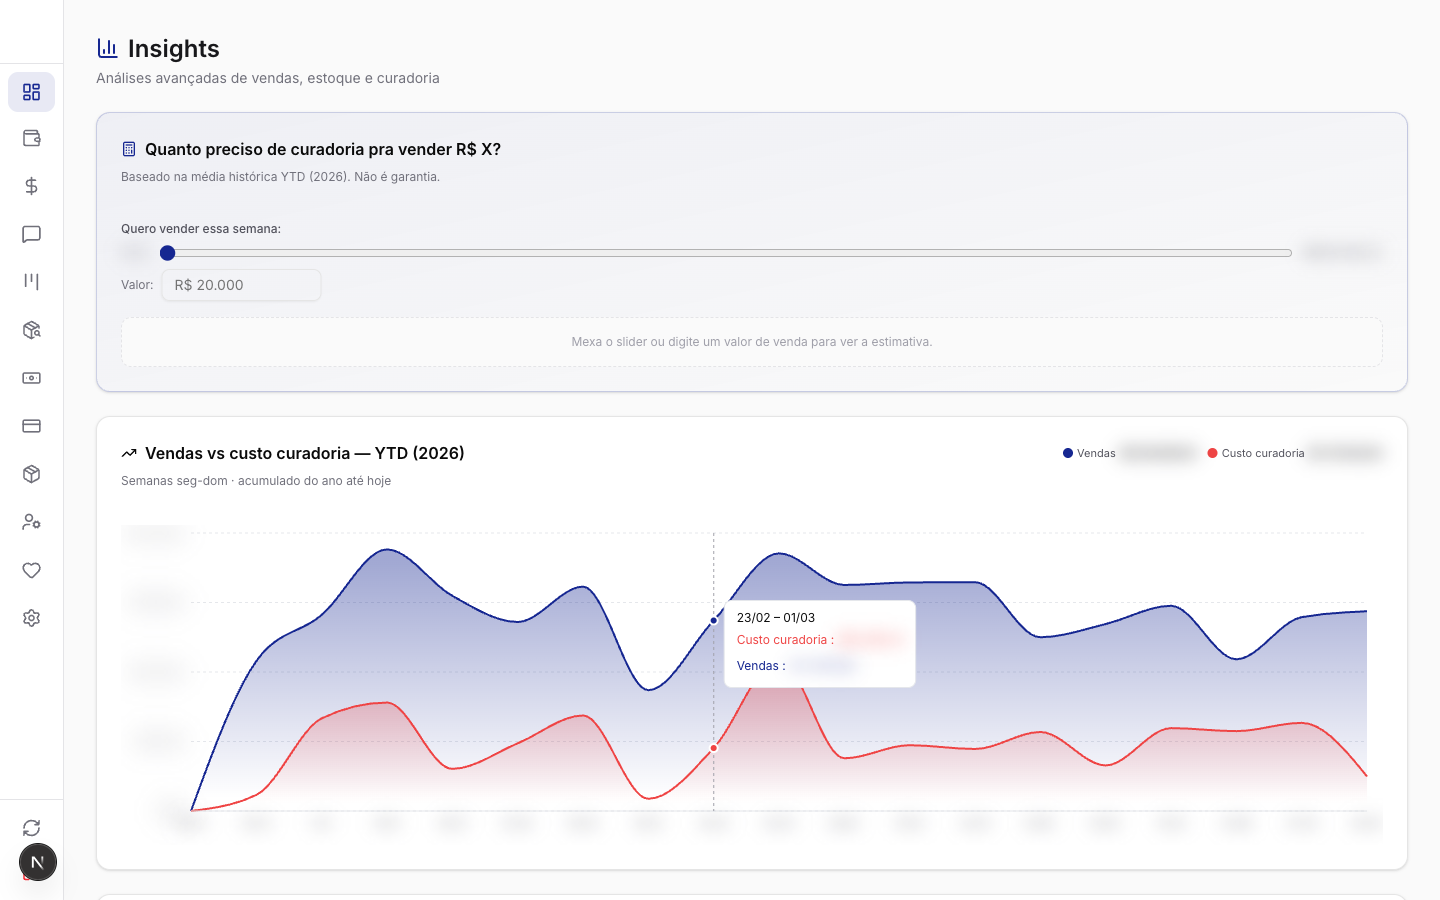1440x900 pixels.
Task: Open the user settings icon in sidebar
Action: tap(31, 522)
